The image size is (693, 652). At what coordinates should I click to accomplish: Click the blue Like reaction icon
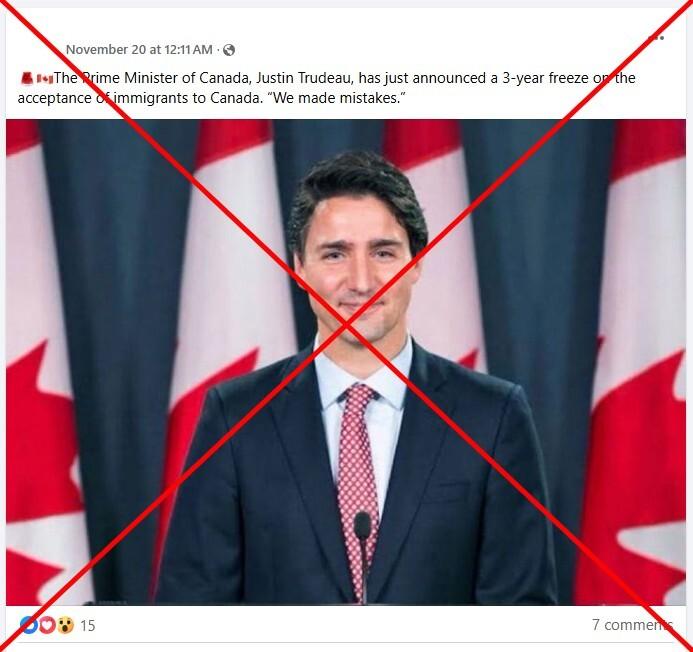29,625
